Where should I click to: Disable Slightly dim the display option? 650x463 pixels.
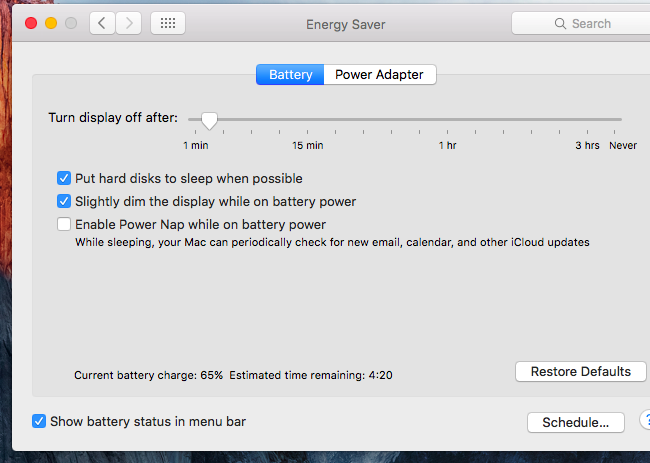64,201
